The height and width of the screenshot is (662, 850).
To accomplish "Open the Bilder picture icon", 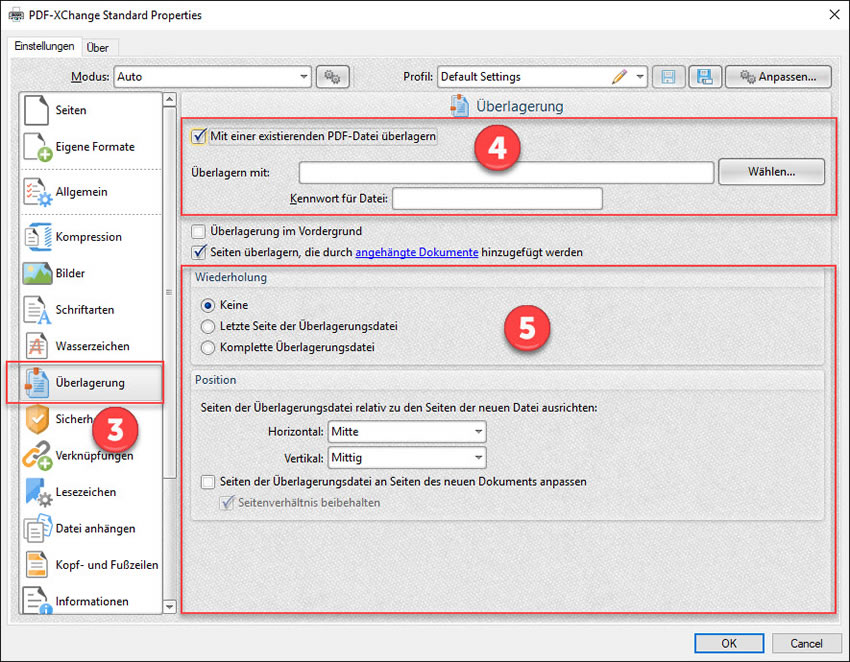I will pos(37,273).
